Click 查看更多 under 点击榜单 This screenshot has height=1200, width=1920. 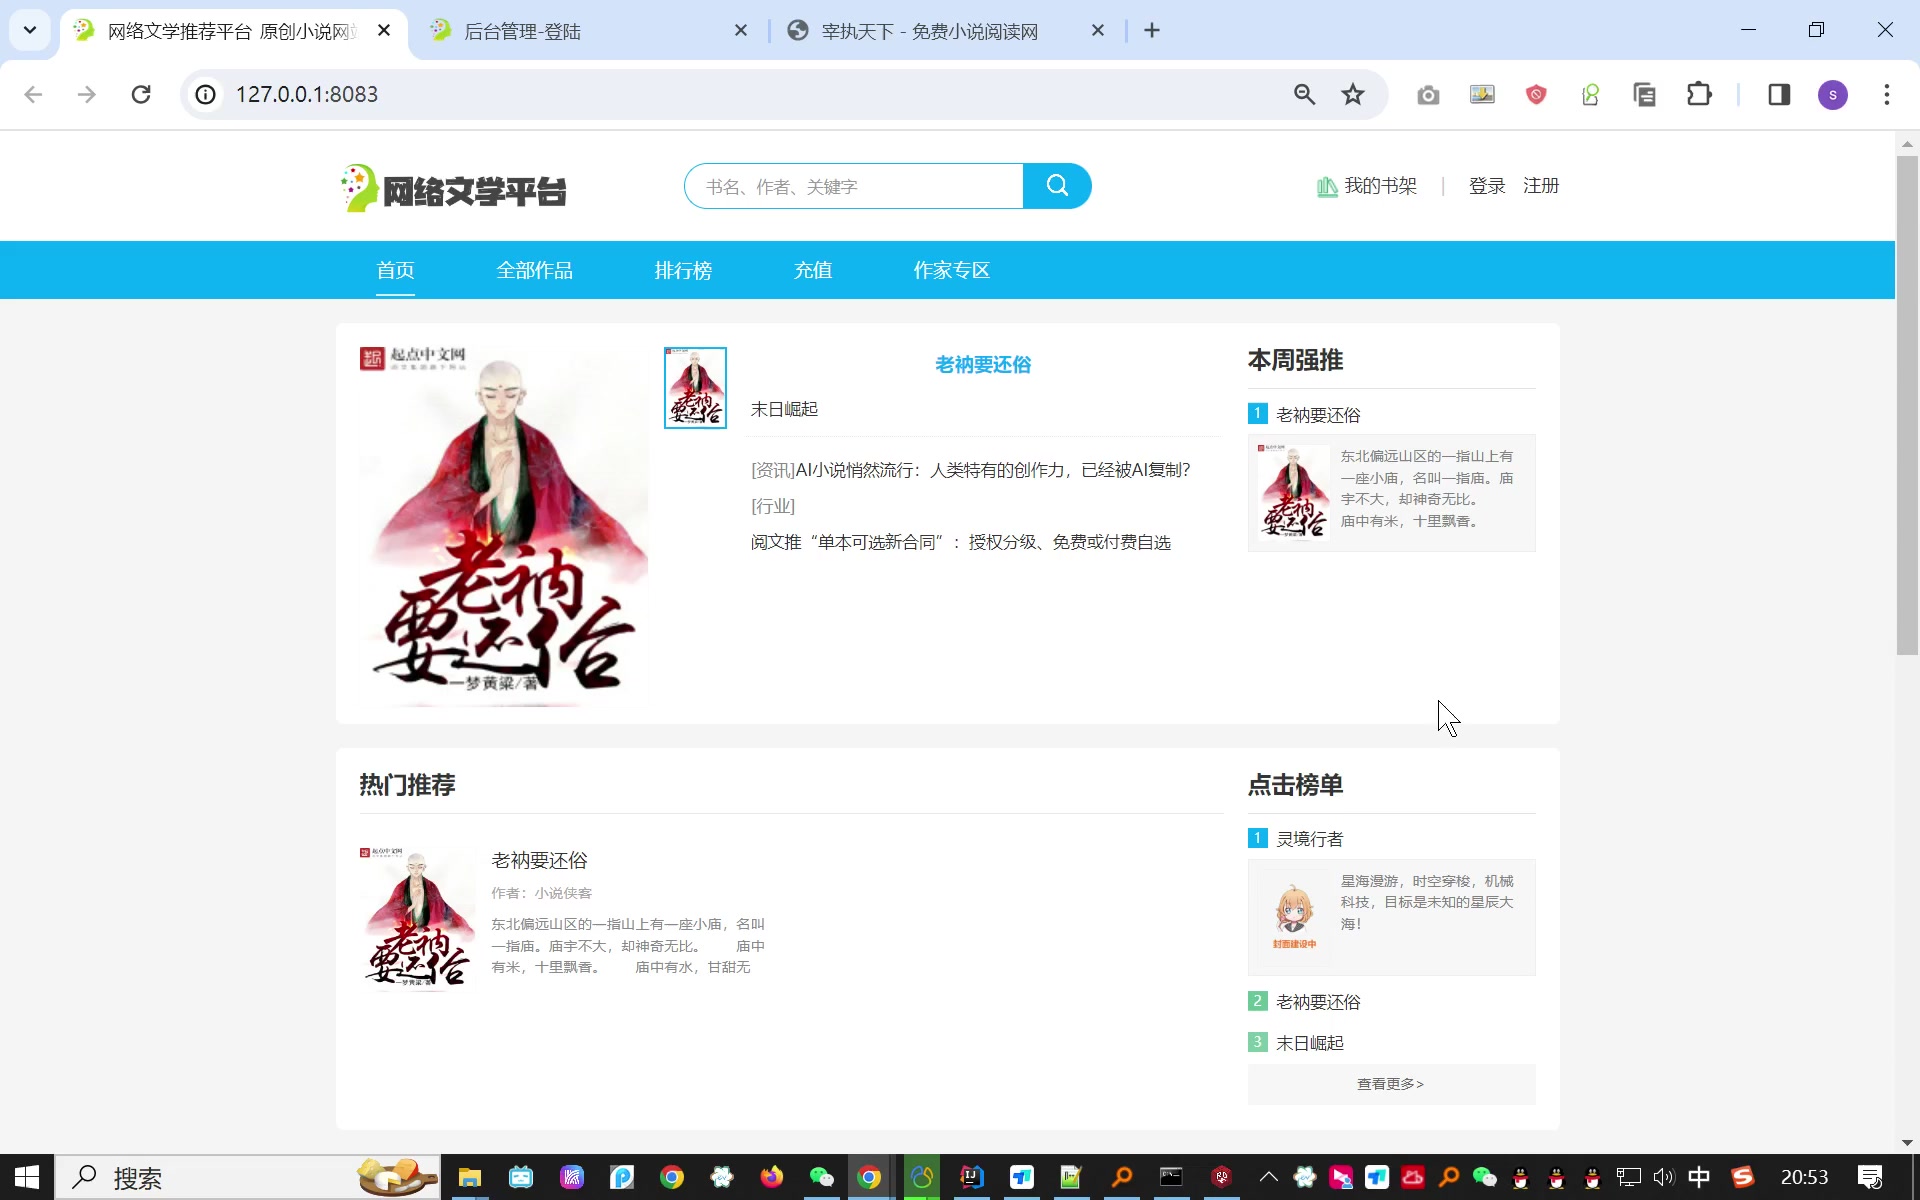(1391, 1084)
